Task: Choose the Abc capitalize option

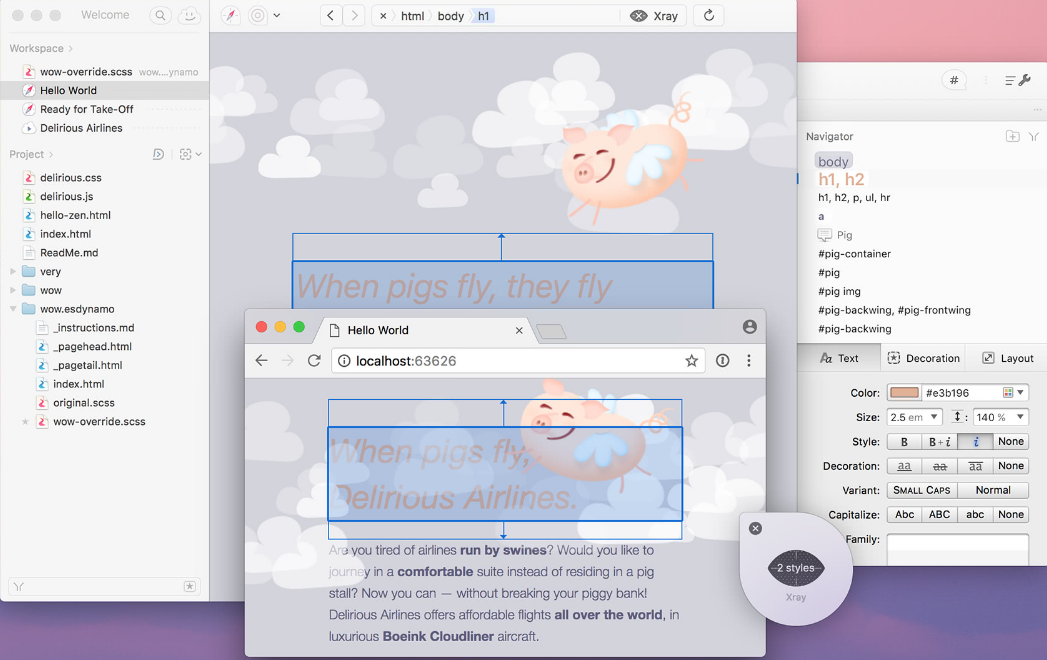Action: [x=904, y=514]
